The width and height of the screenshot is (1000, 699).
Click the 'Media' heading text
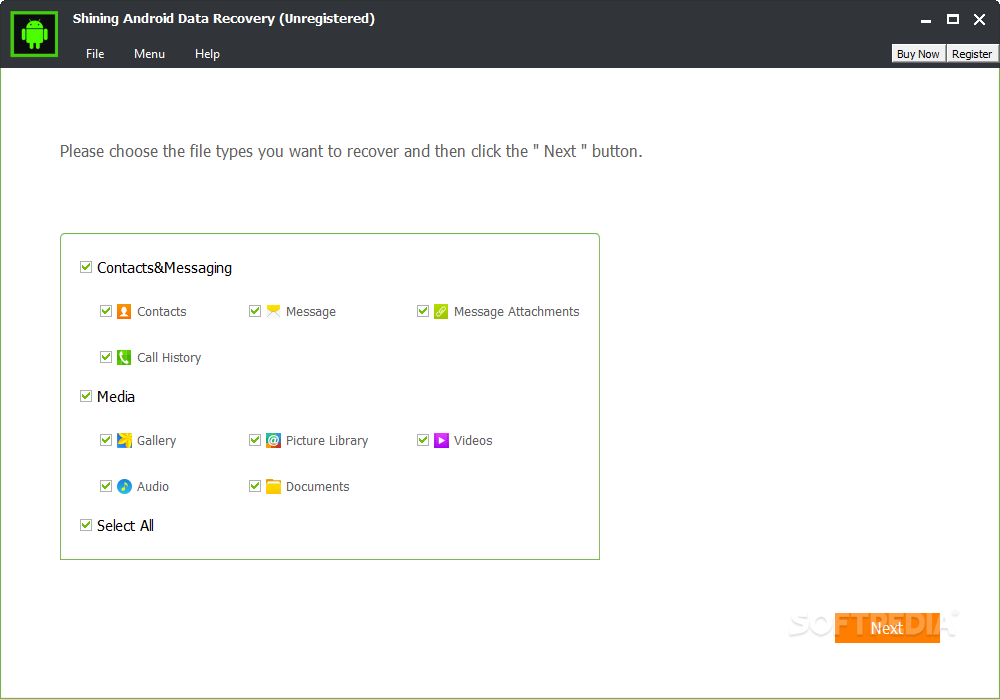(115, 397)
